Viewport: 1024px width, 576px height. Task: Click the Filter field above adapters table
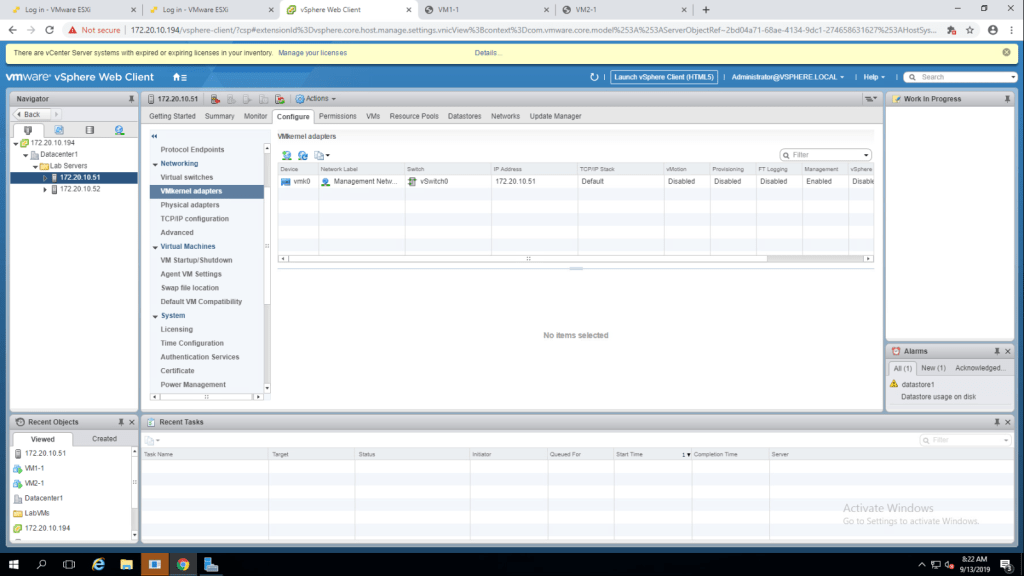[x=828, y=155]
